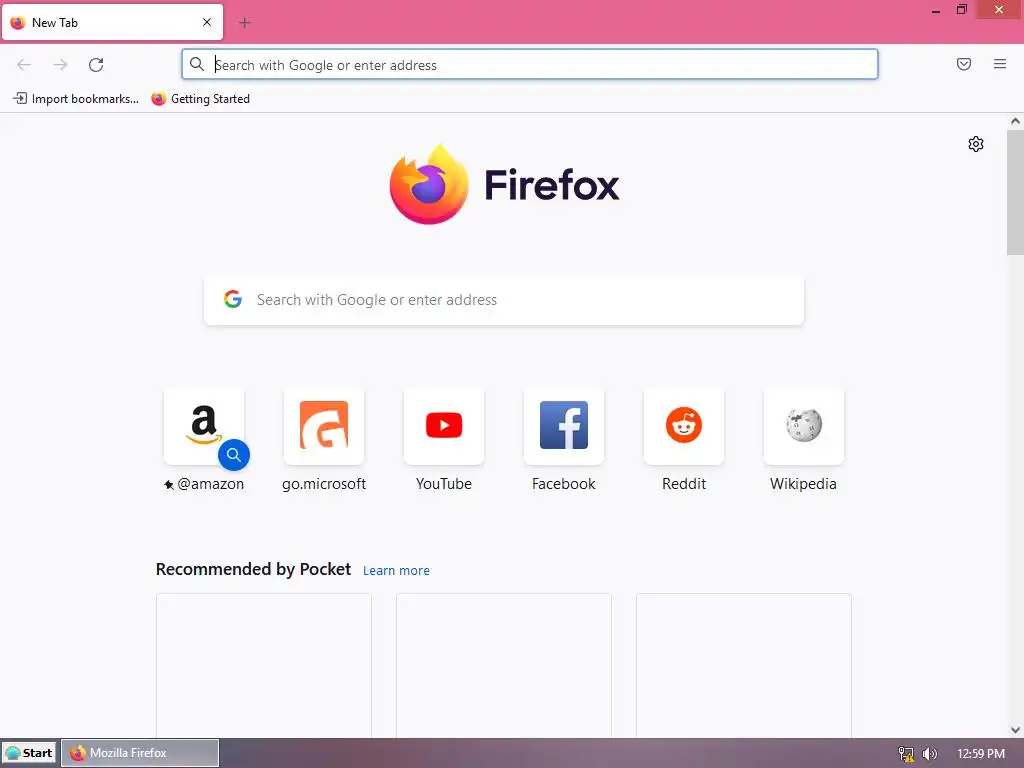Image resolution: width=1024 pixels, height=768 pixels.
Task: Select Mozilla Firefox in the taskbar
Action: click(x=140, y=753)
